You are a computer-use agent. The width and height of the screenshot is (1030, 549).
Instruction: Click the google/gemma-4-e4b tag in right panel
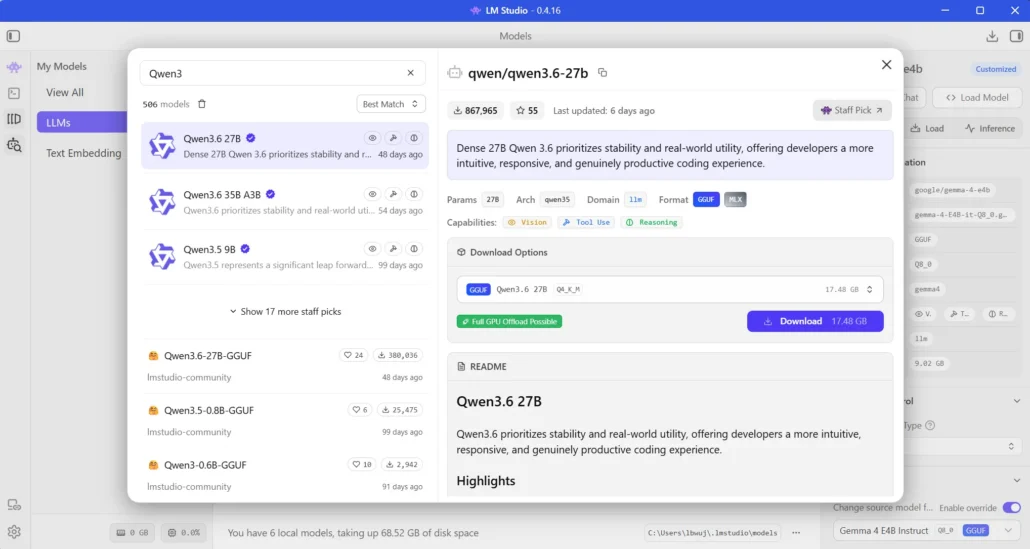click(x=952, y=190)
